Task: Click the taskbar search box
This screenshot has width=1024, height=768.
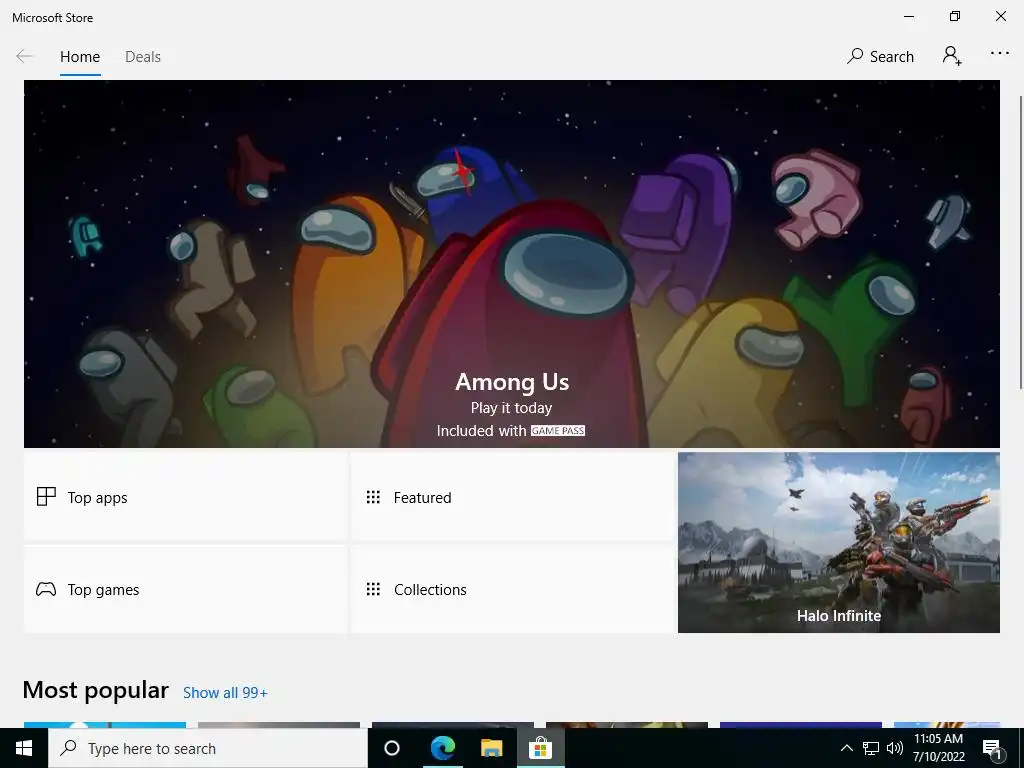Action: (x=208, y=748)
